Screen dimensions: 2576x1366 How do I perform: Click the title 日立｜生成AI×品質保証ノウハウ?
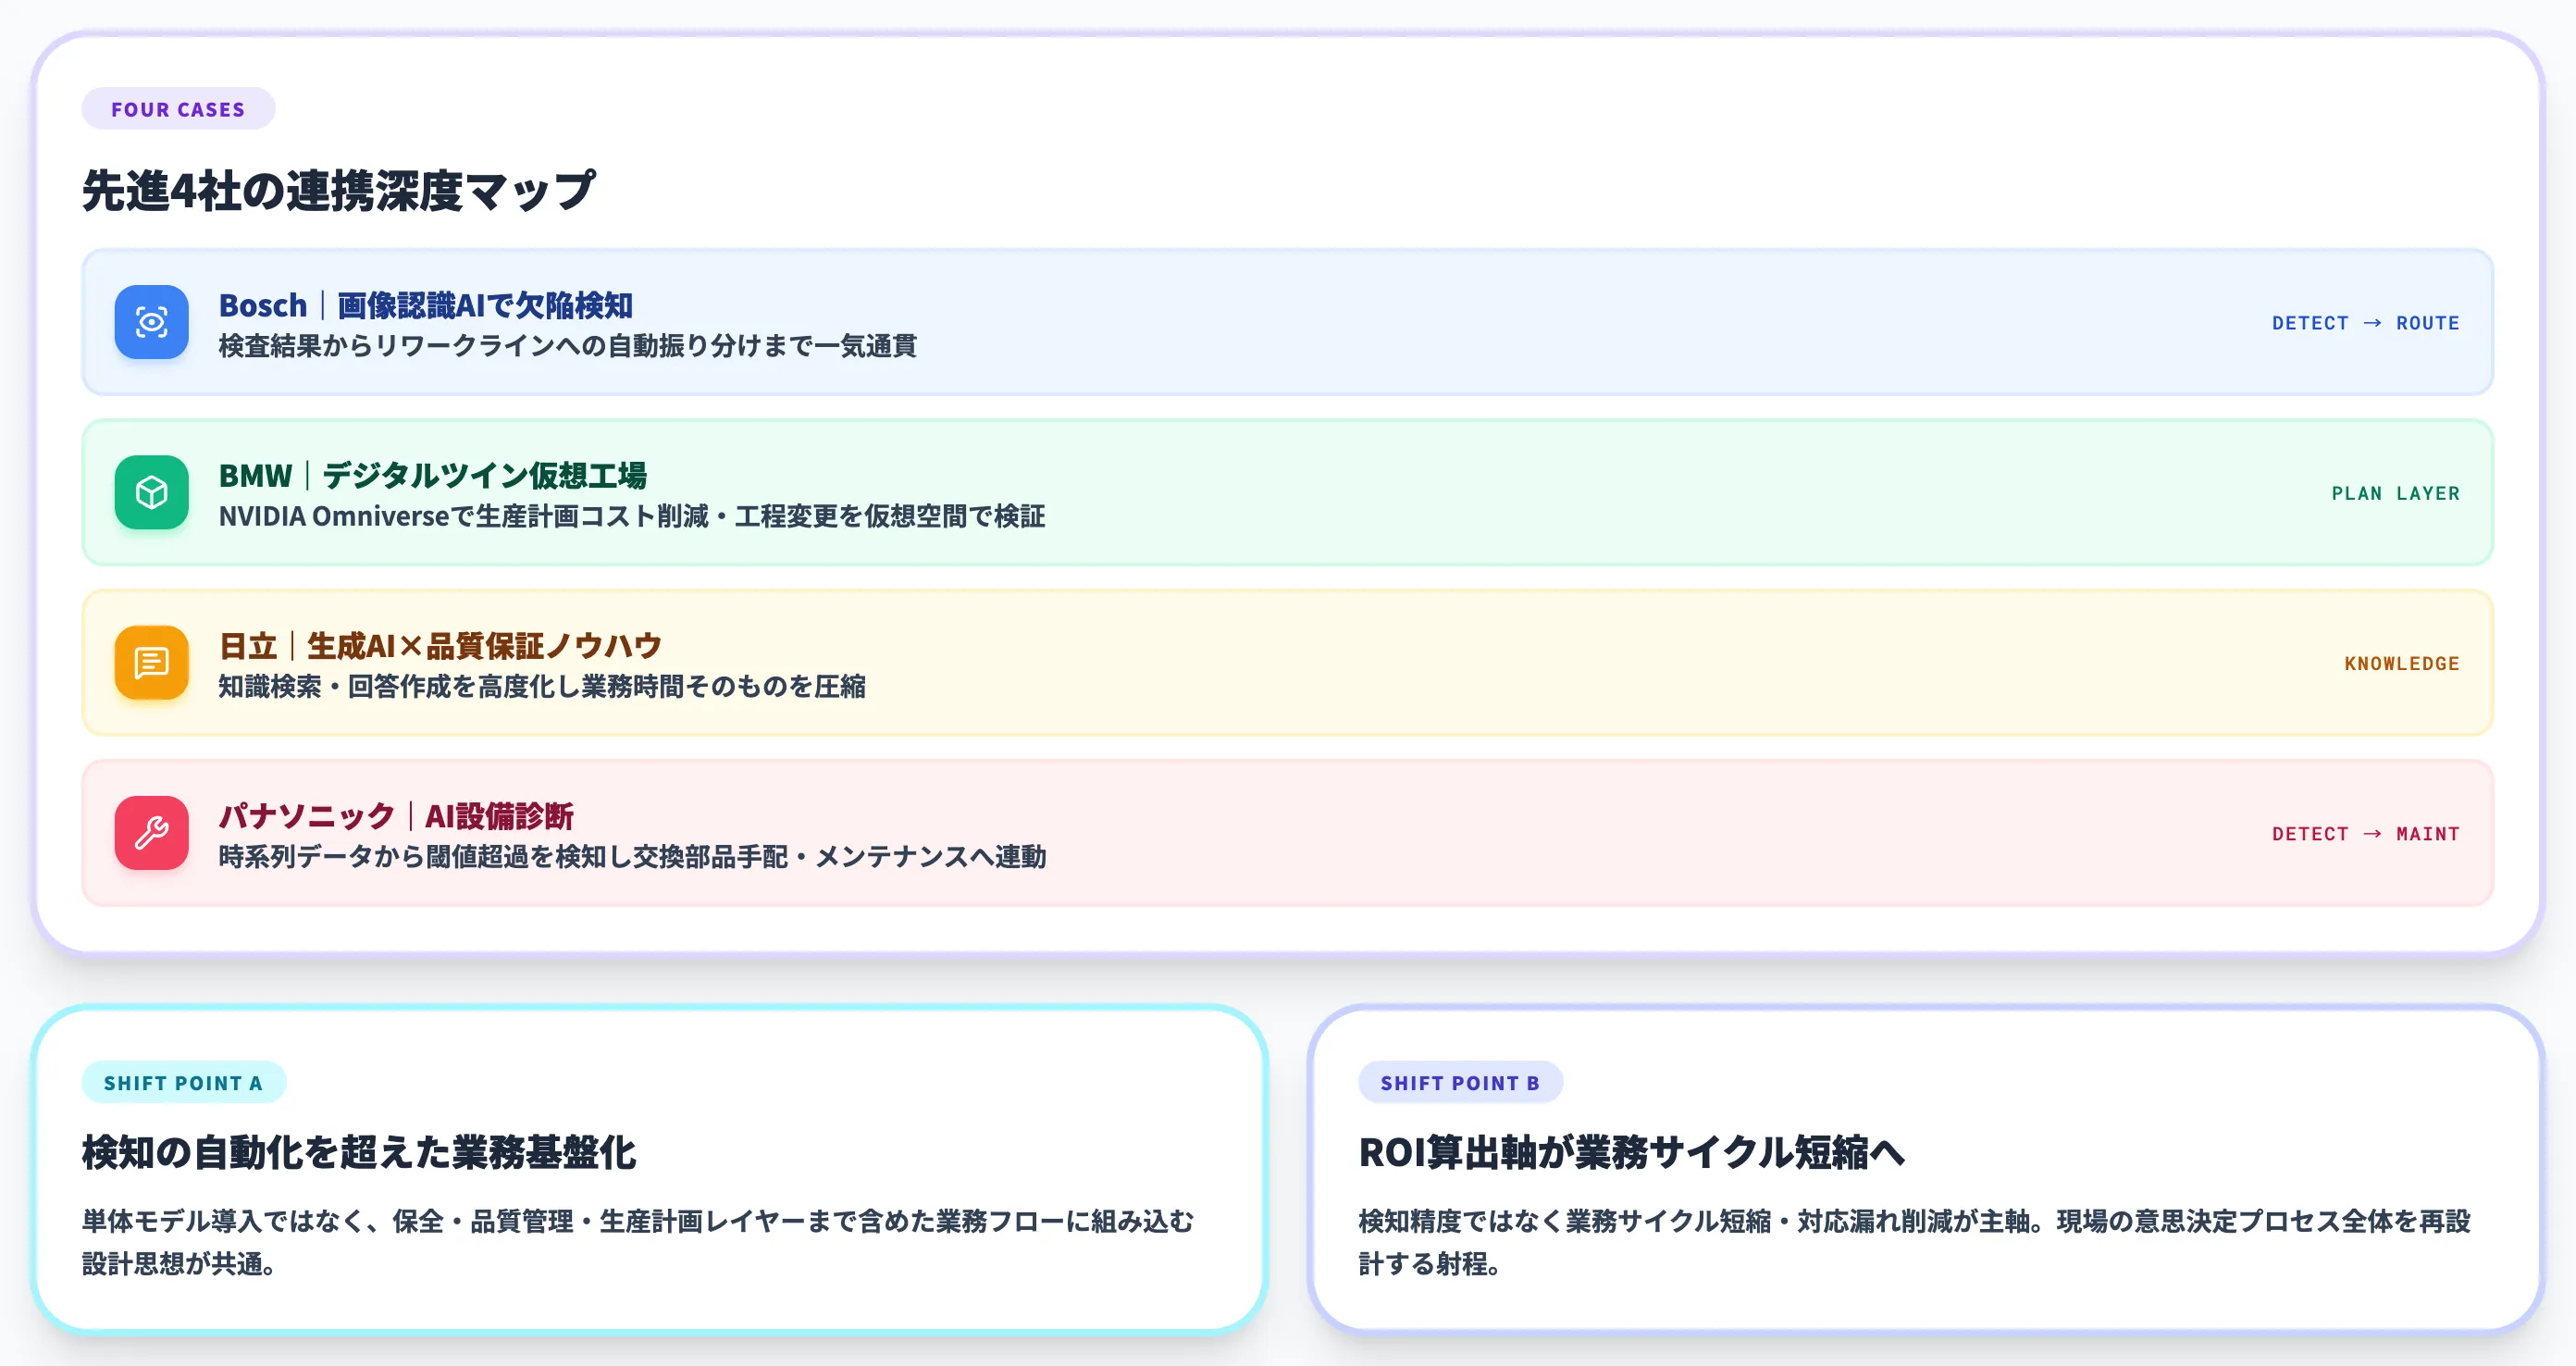440,646
